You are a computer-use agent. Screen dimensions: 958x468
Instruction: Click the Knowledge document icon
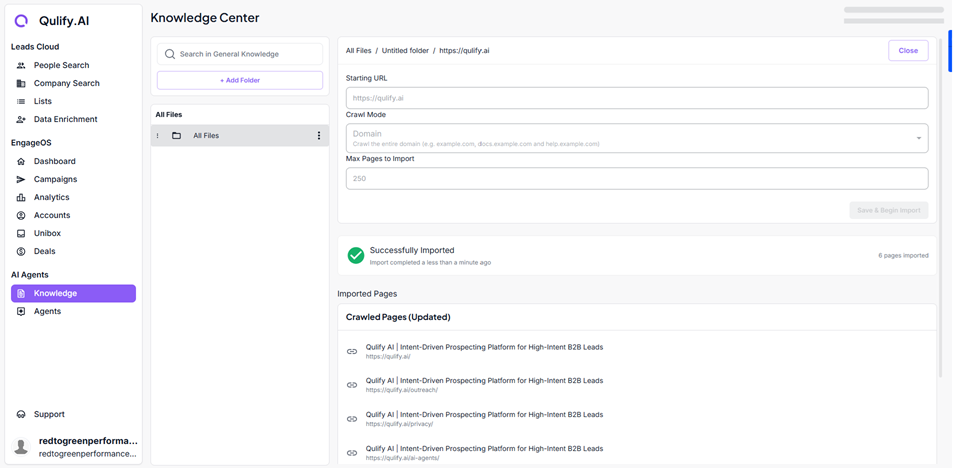21,293
